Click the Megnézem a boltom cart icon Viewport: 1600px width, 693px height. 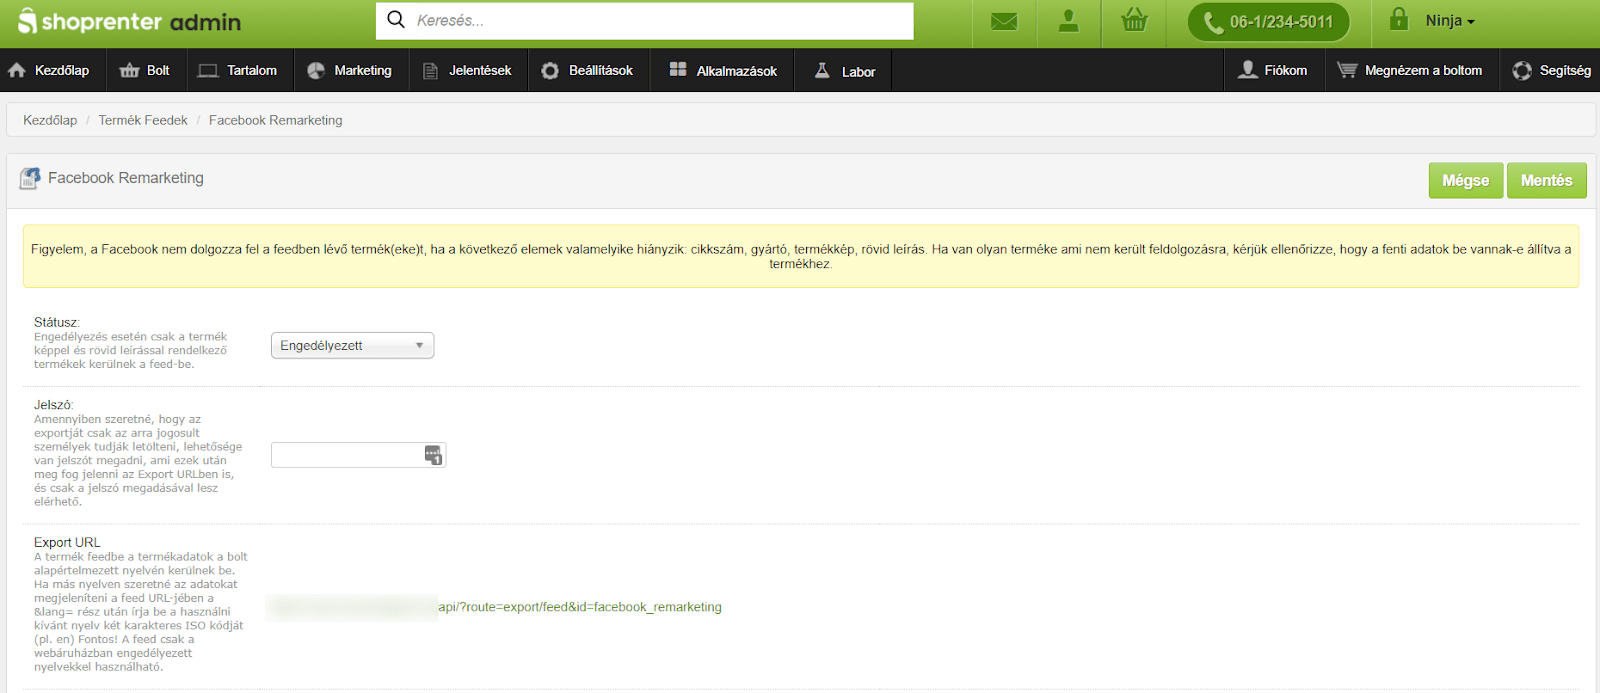1347,70
